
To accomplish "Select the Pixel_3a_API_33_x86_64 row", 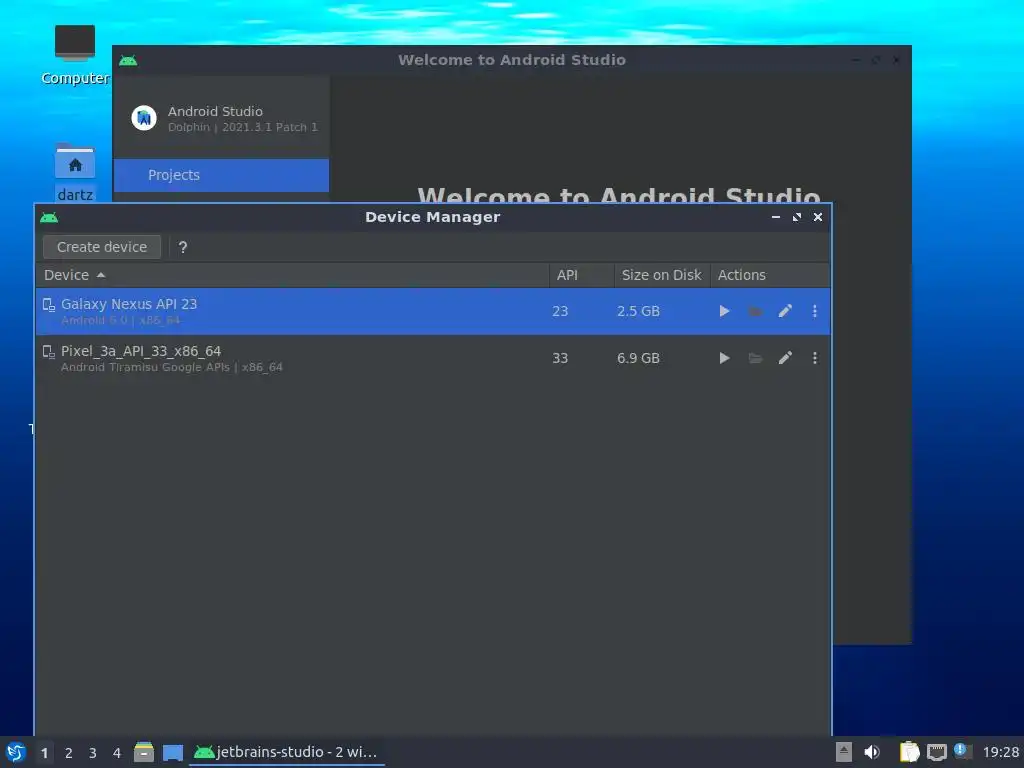I will pyautogui.click(x=433, y=358).
